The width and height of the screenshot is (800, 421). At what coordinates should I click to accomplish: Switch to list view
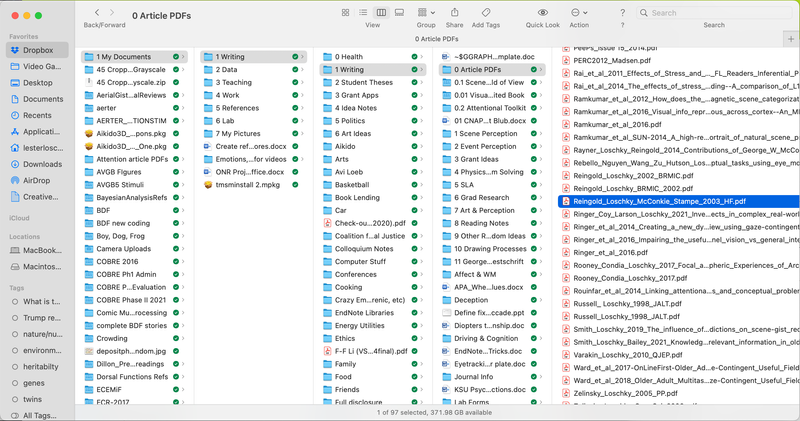(x=363, y=13)
